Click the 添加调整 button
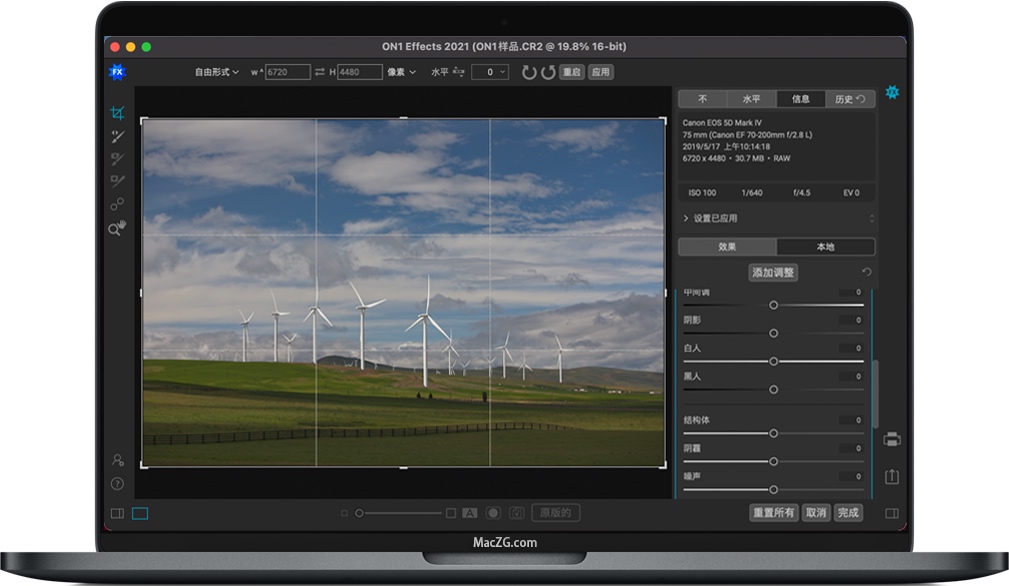Screen dimensions: 1009x586 click(775, 272)
